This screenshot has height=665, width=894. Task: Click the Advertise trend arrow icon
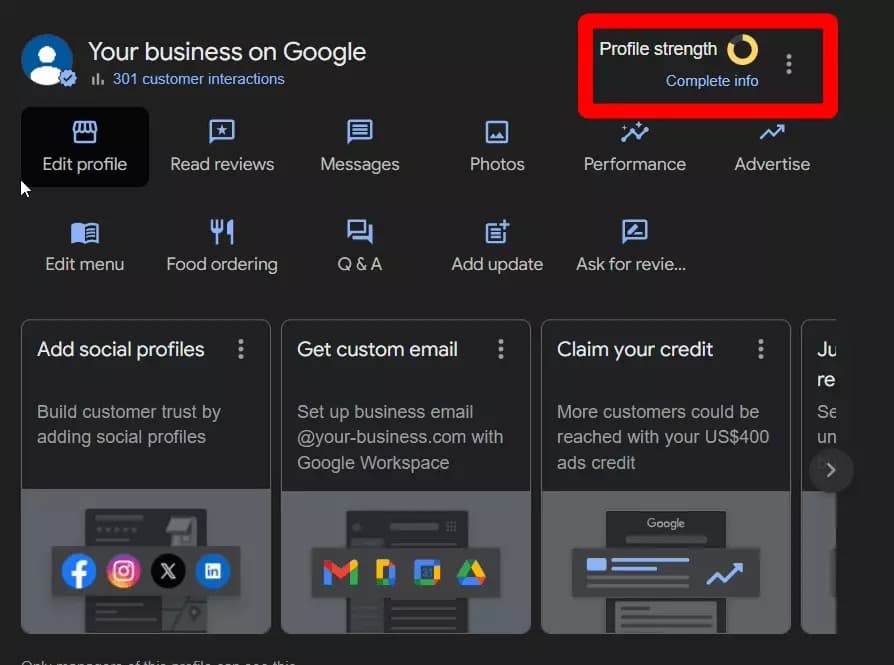[x=771, y=132]
